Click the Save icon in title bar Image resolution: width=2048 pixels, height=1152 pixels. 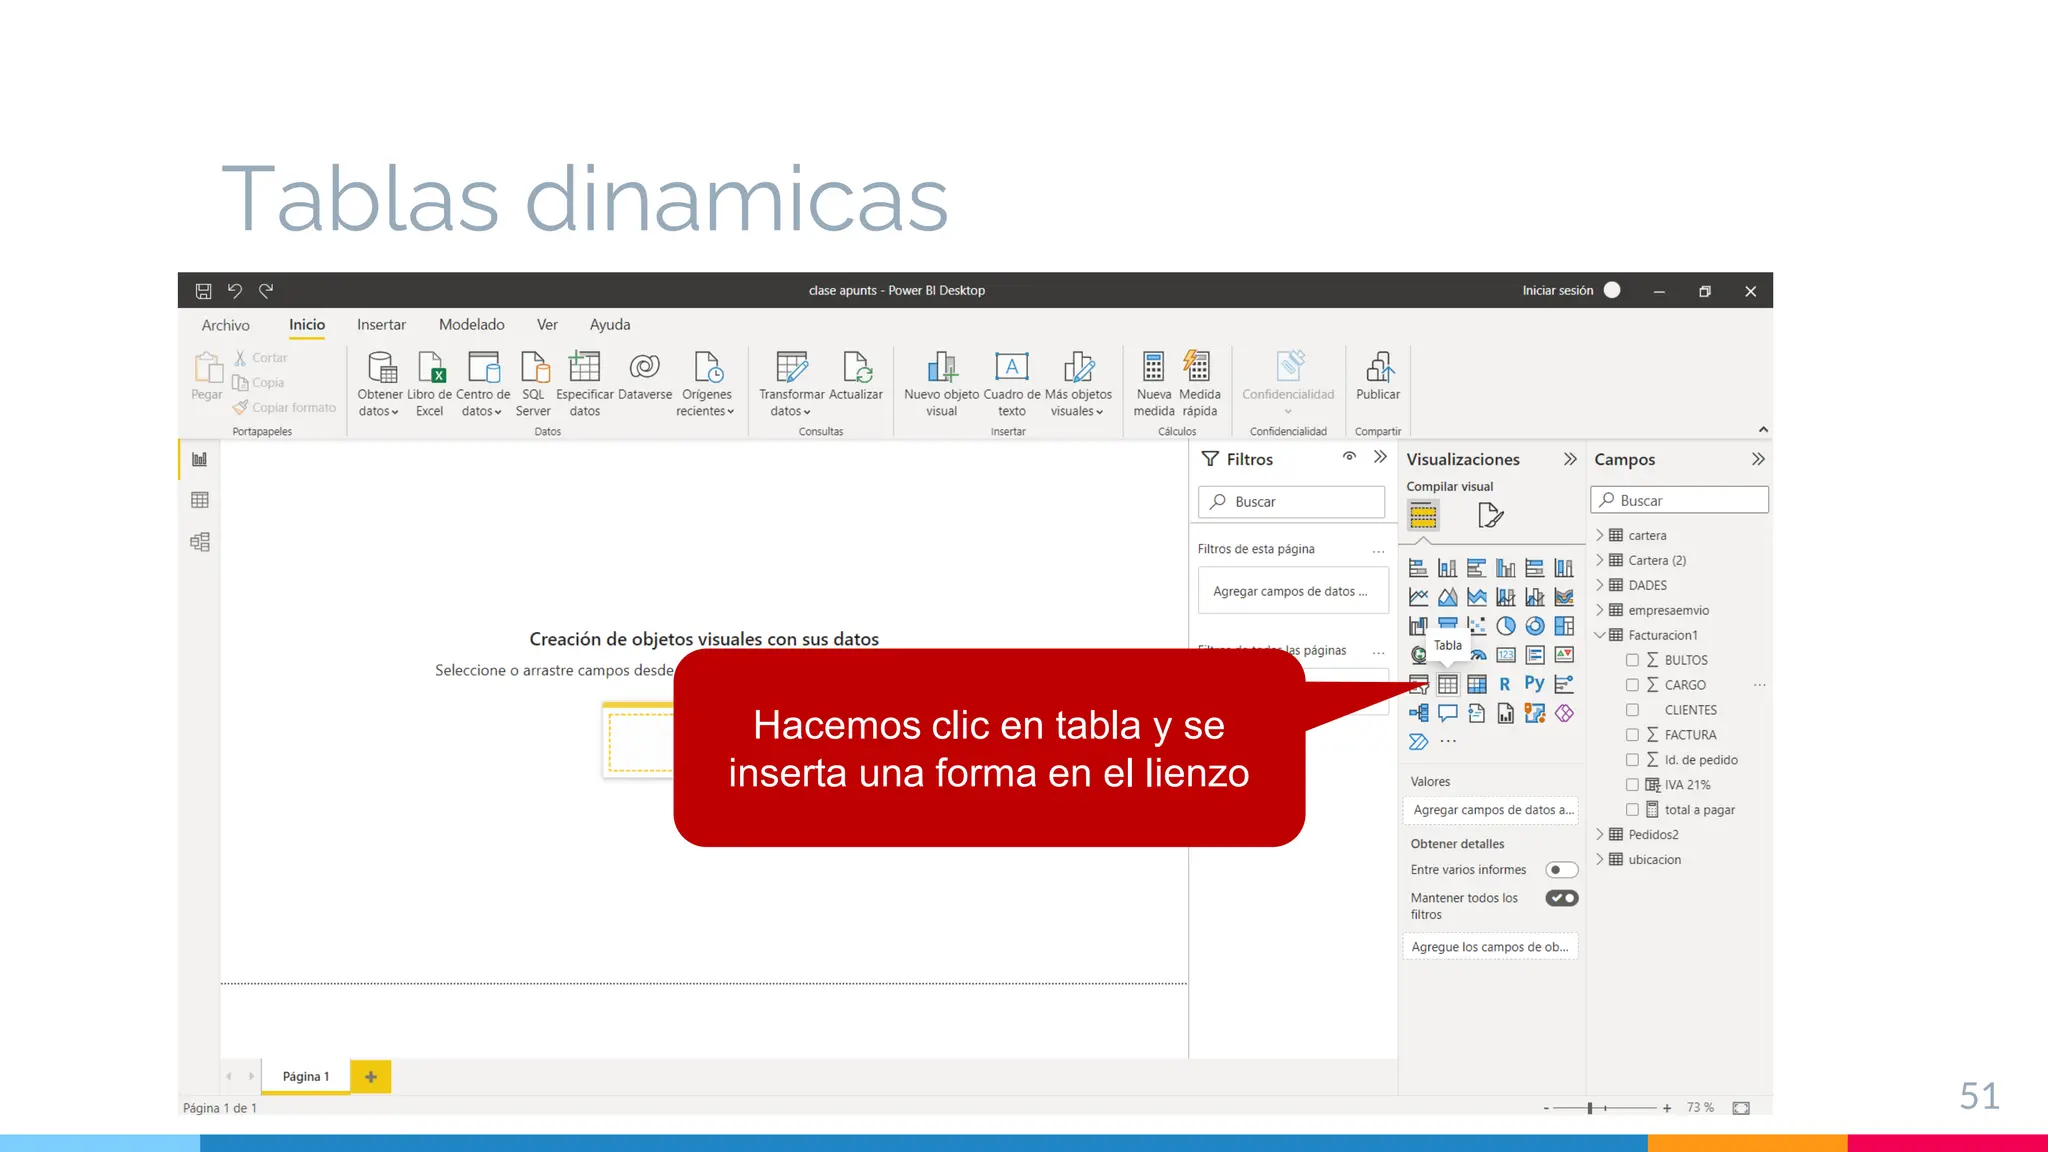(x=203, y=291)
